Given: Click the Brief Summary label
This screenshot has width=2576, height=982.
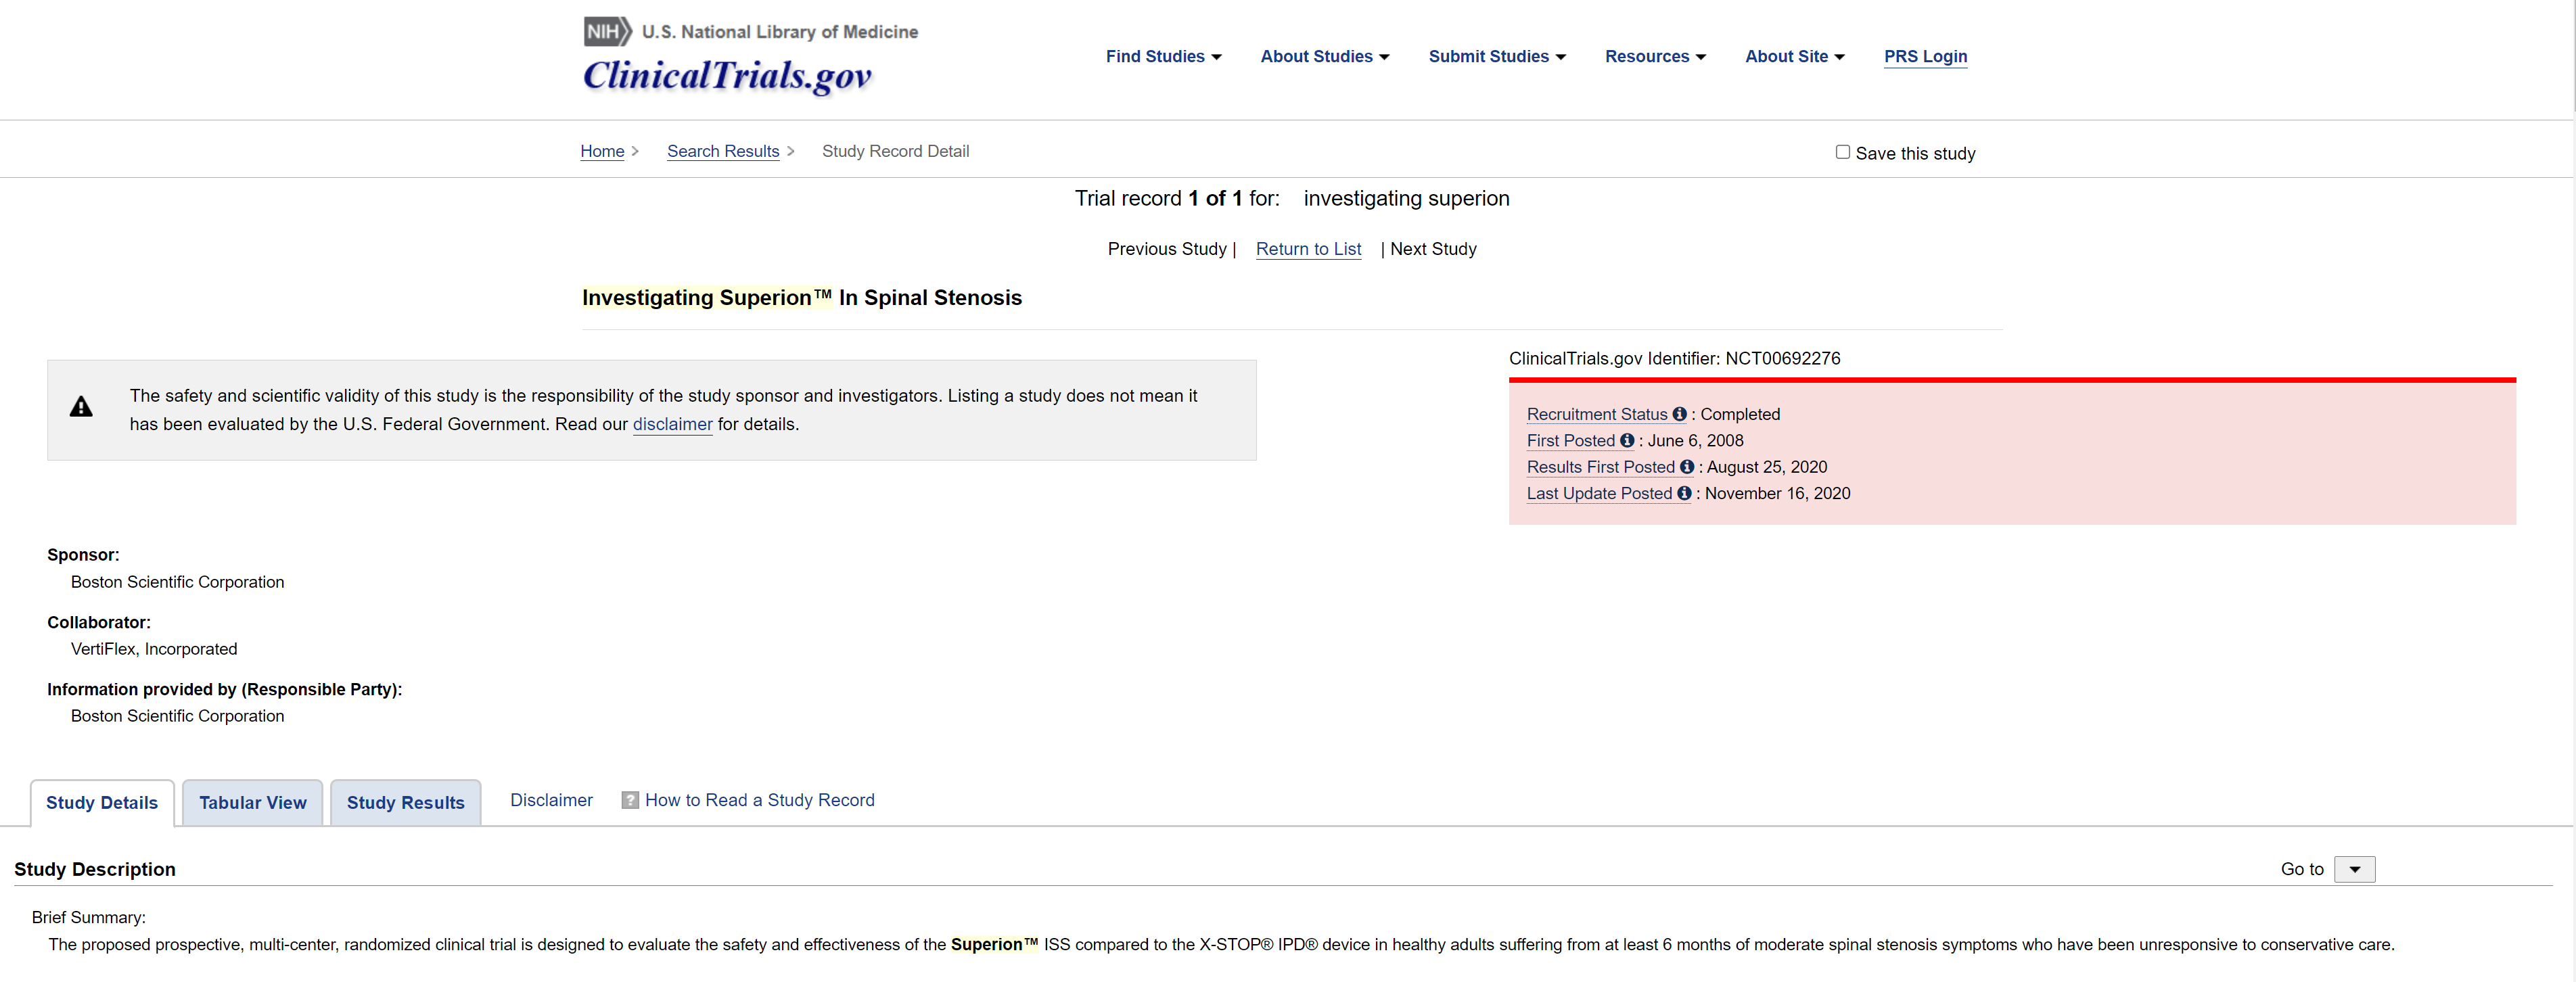Looking at the screenshot, I should [x=88, y=917].
